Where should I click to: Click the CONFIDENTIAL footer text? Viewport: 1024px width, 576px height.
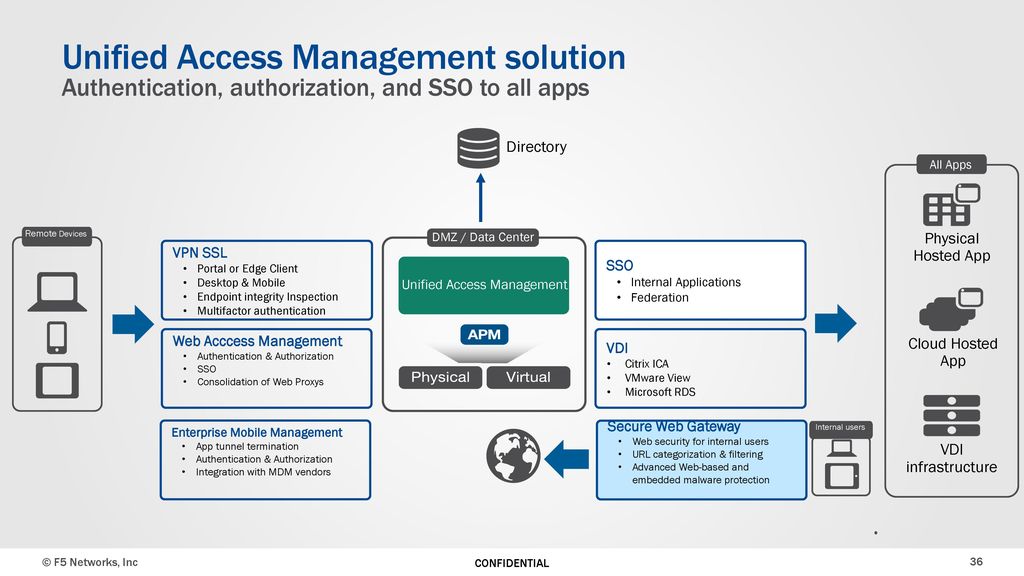point(511,563)
